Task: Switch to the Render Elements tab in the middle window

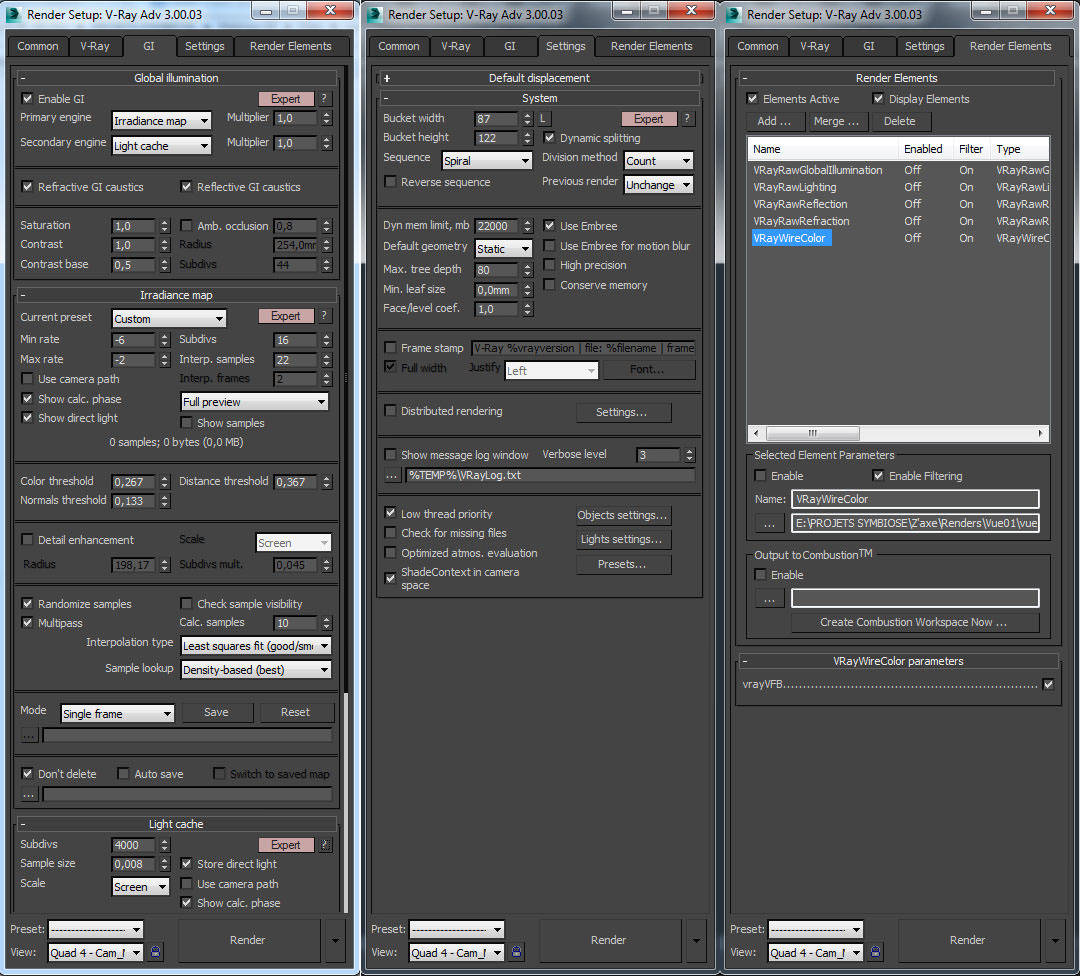Action: click(x=652, y=46)
